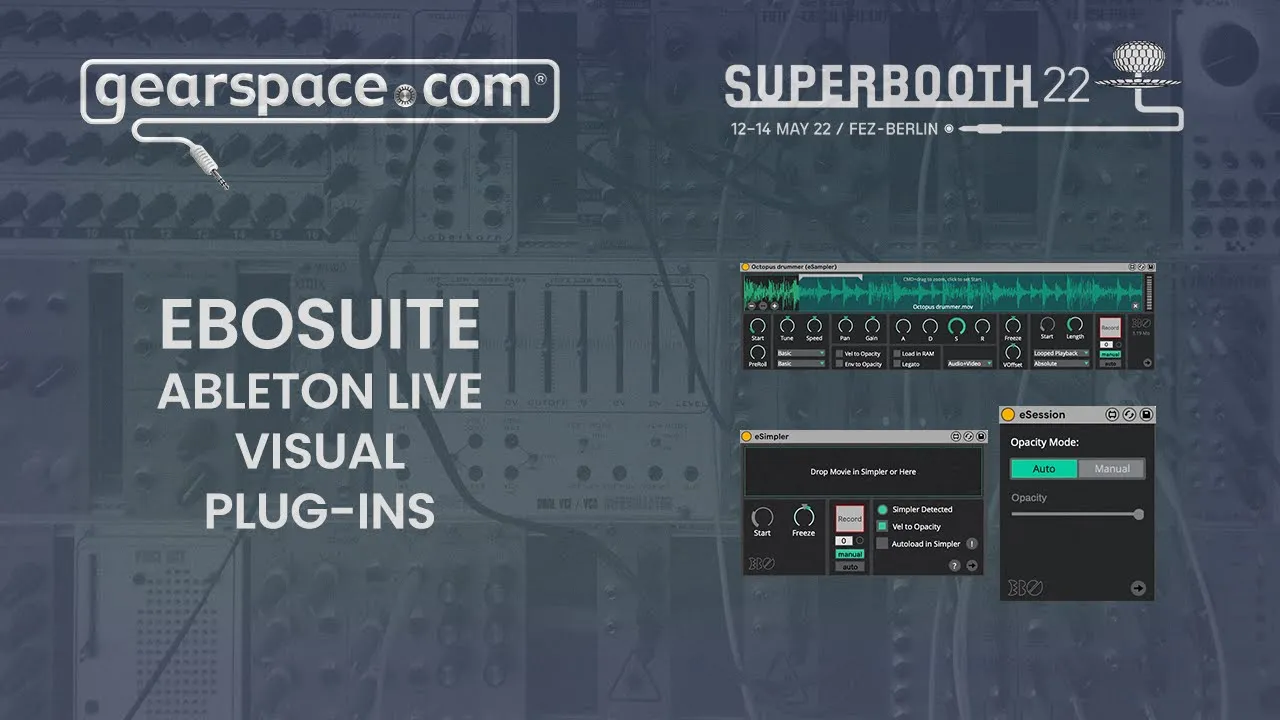Click the A attack knob in eSampler
The image size is (1280, 720).
tap(903, 326)
